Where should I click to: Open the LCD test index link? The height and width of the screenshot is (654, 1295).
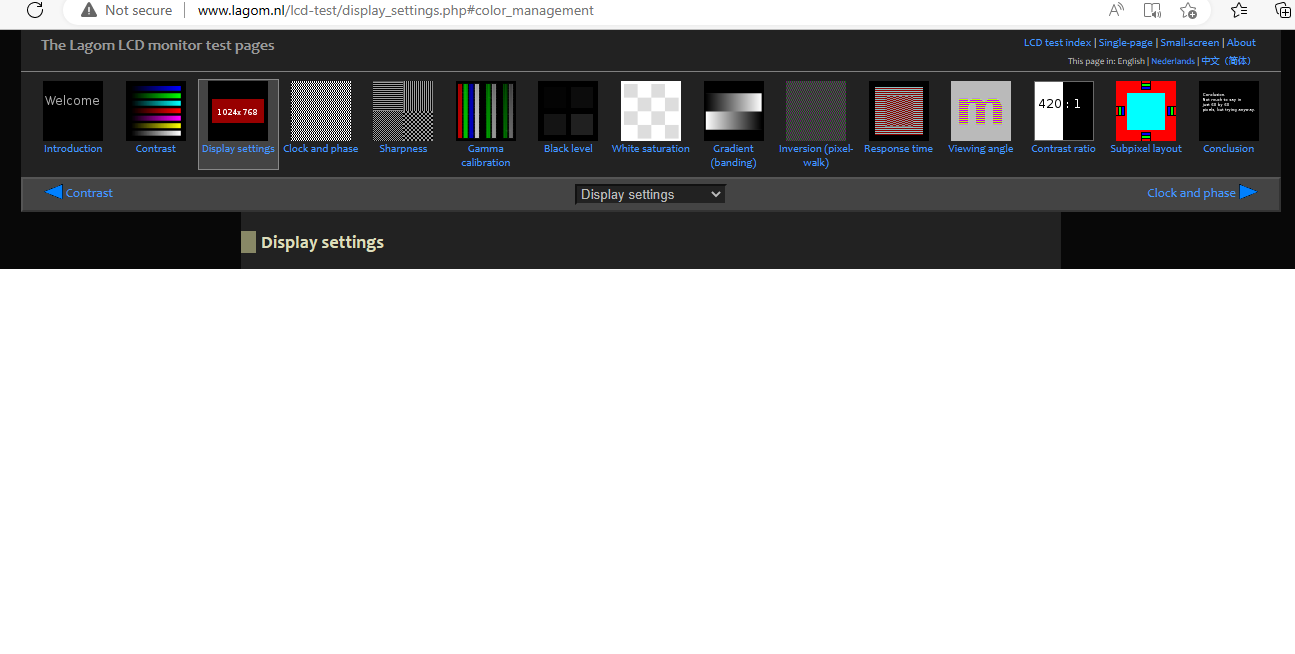(x=1057, y=43)
